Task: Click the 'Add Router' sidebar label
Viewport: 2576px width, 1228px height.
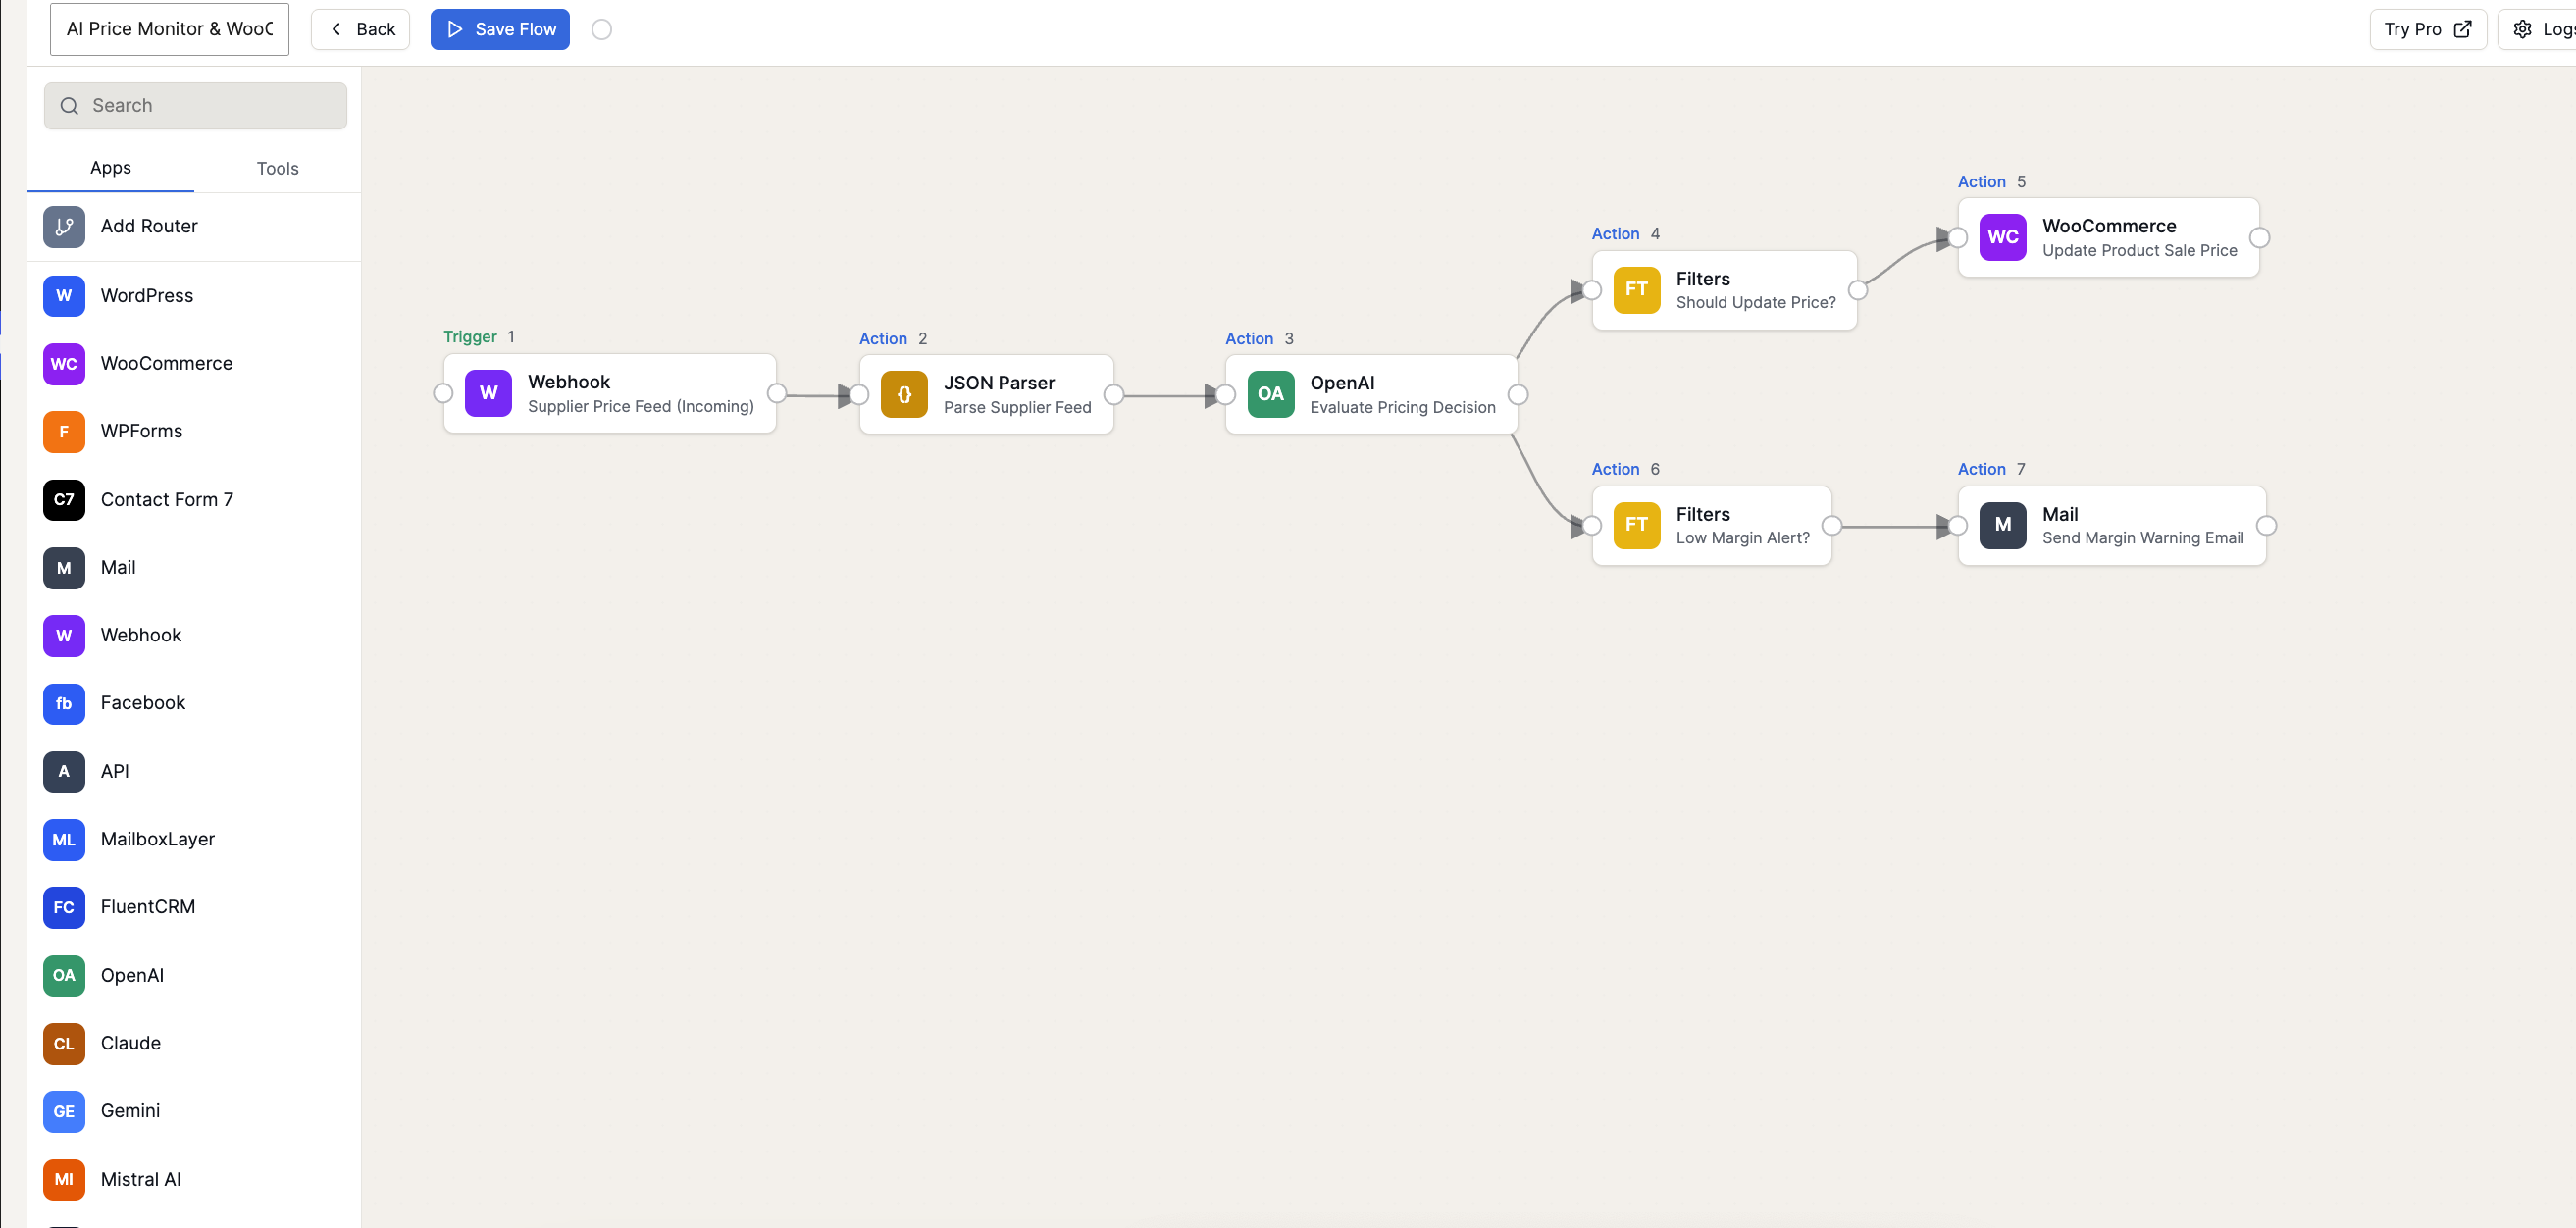Action: pos(149,227)
